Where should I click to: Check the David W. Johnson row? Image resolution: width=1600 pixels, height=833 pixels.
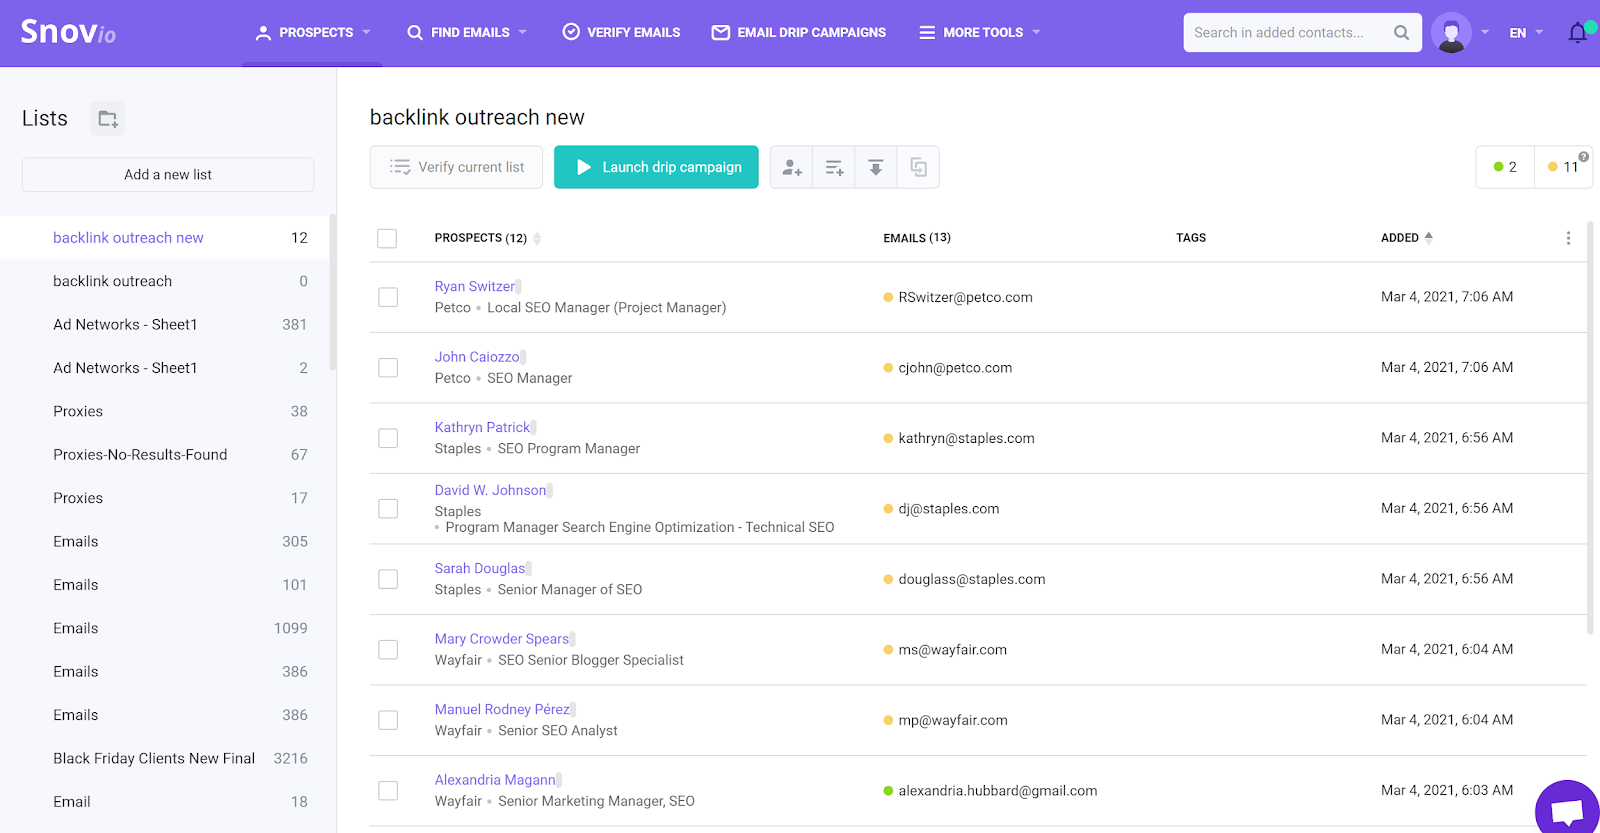[388, 509]
